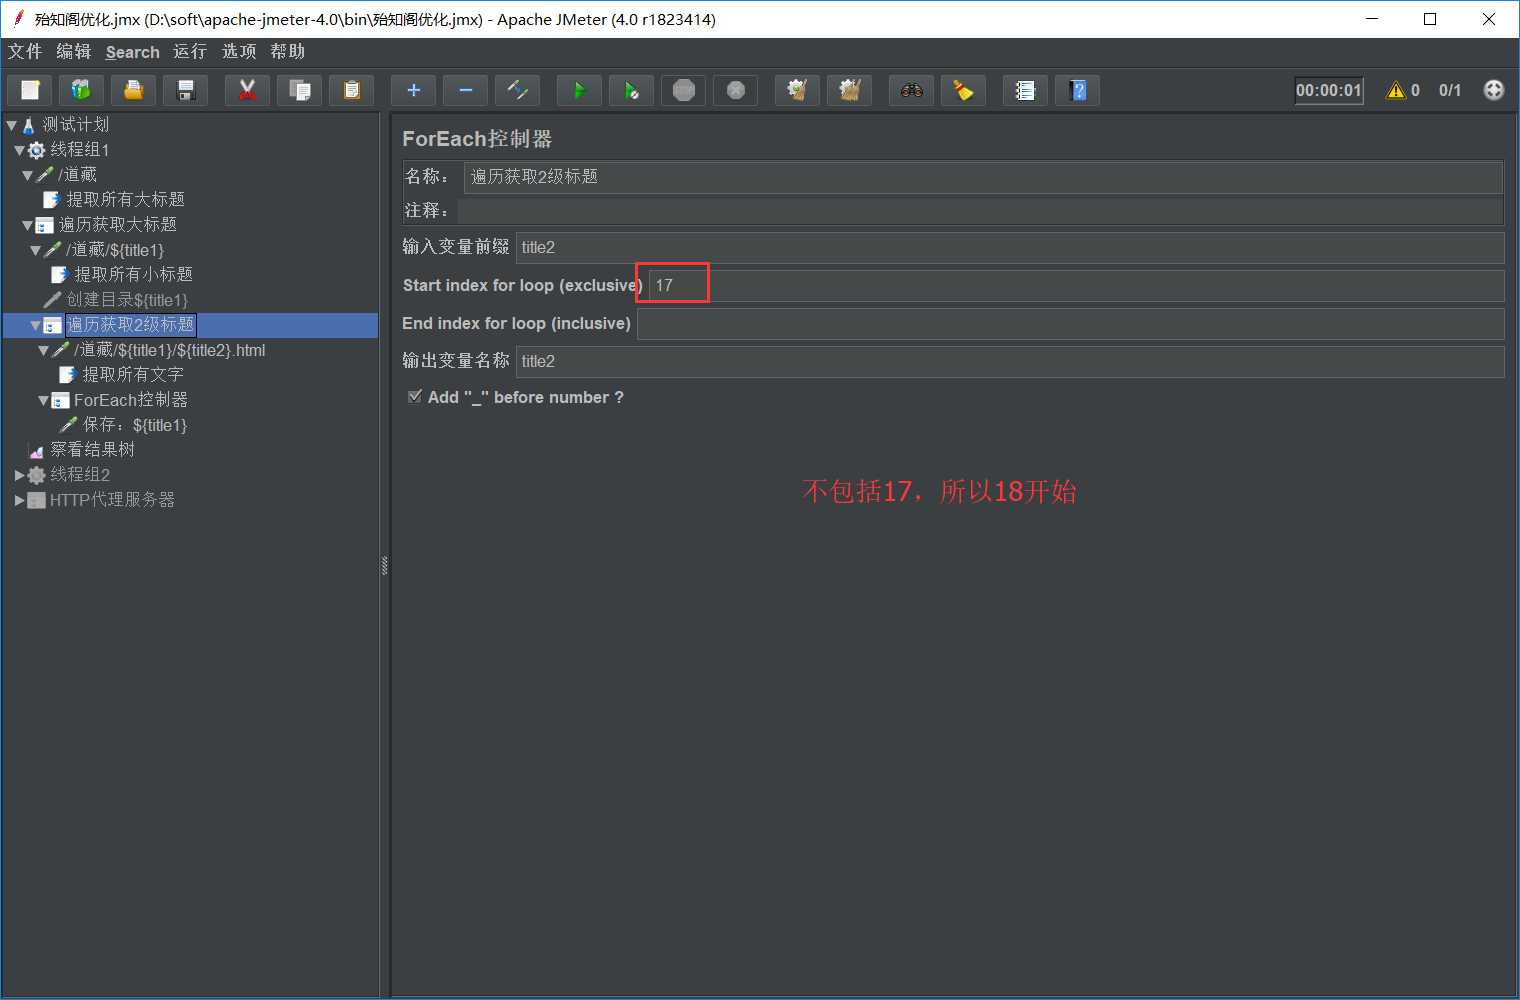Click the New test plan icon
1520x1000 pixels.
30,90
